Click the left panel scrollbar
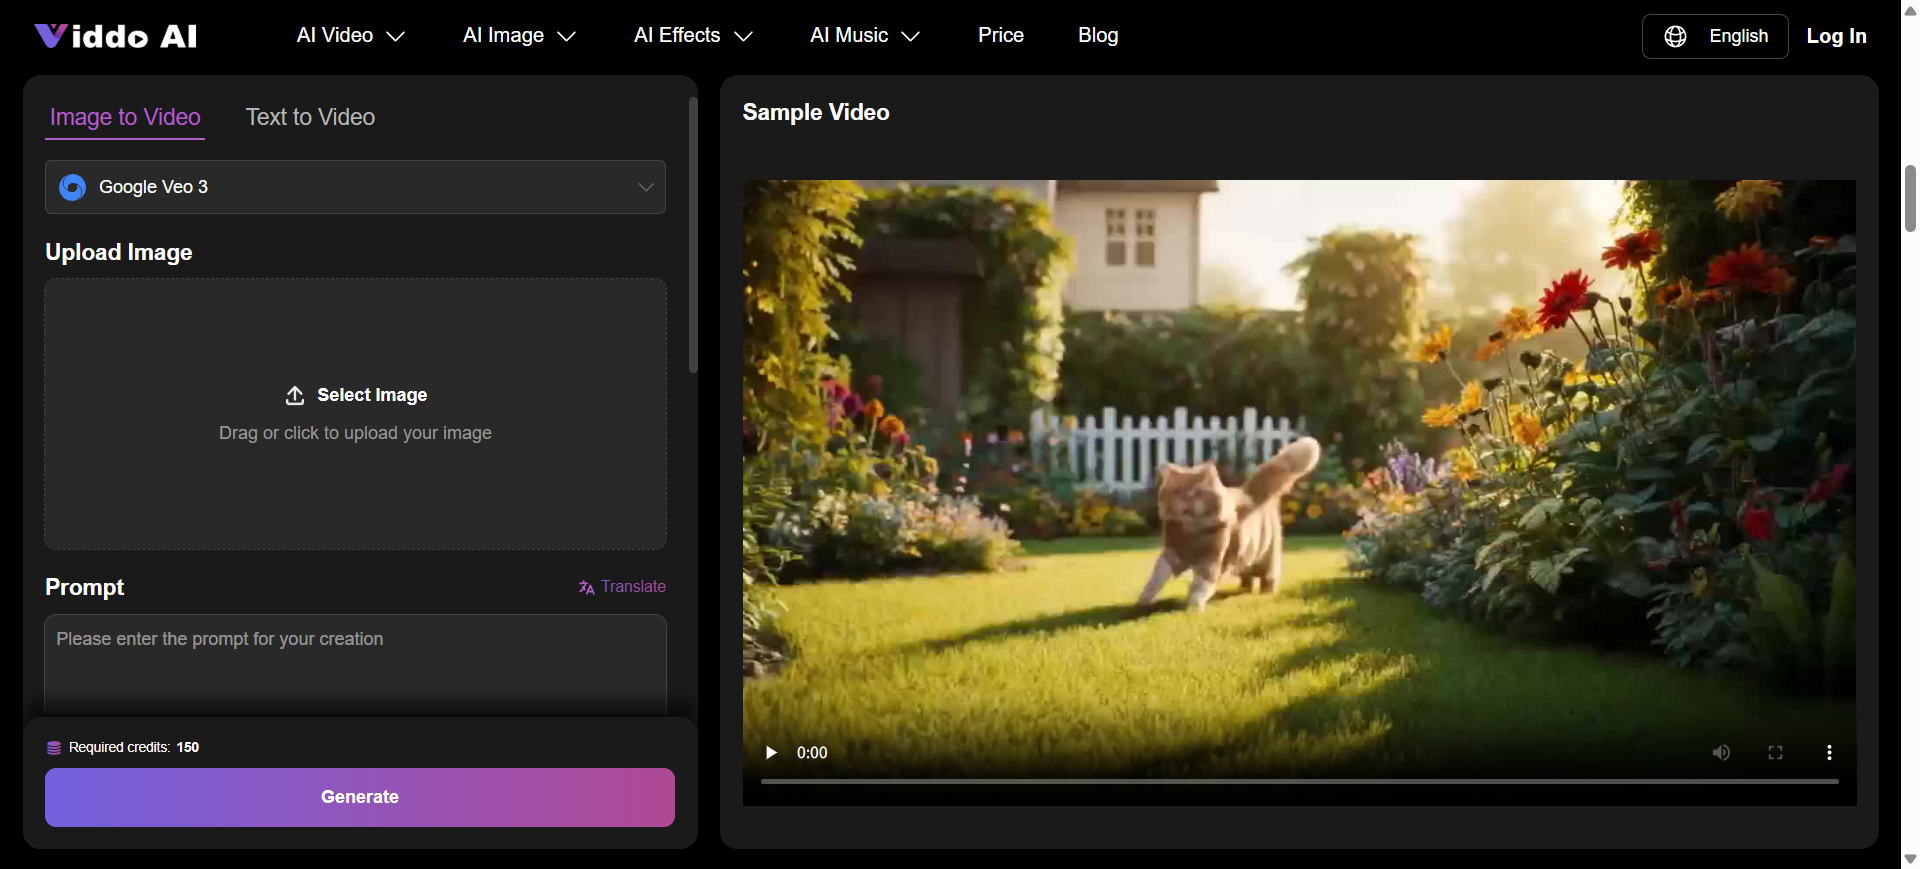The width and height of the screenshot is (1920, 869). pyautogui.click(x=693, y=235)
